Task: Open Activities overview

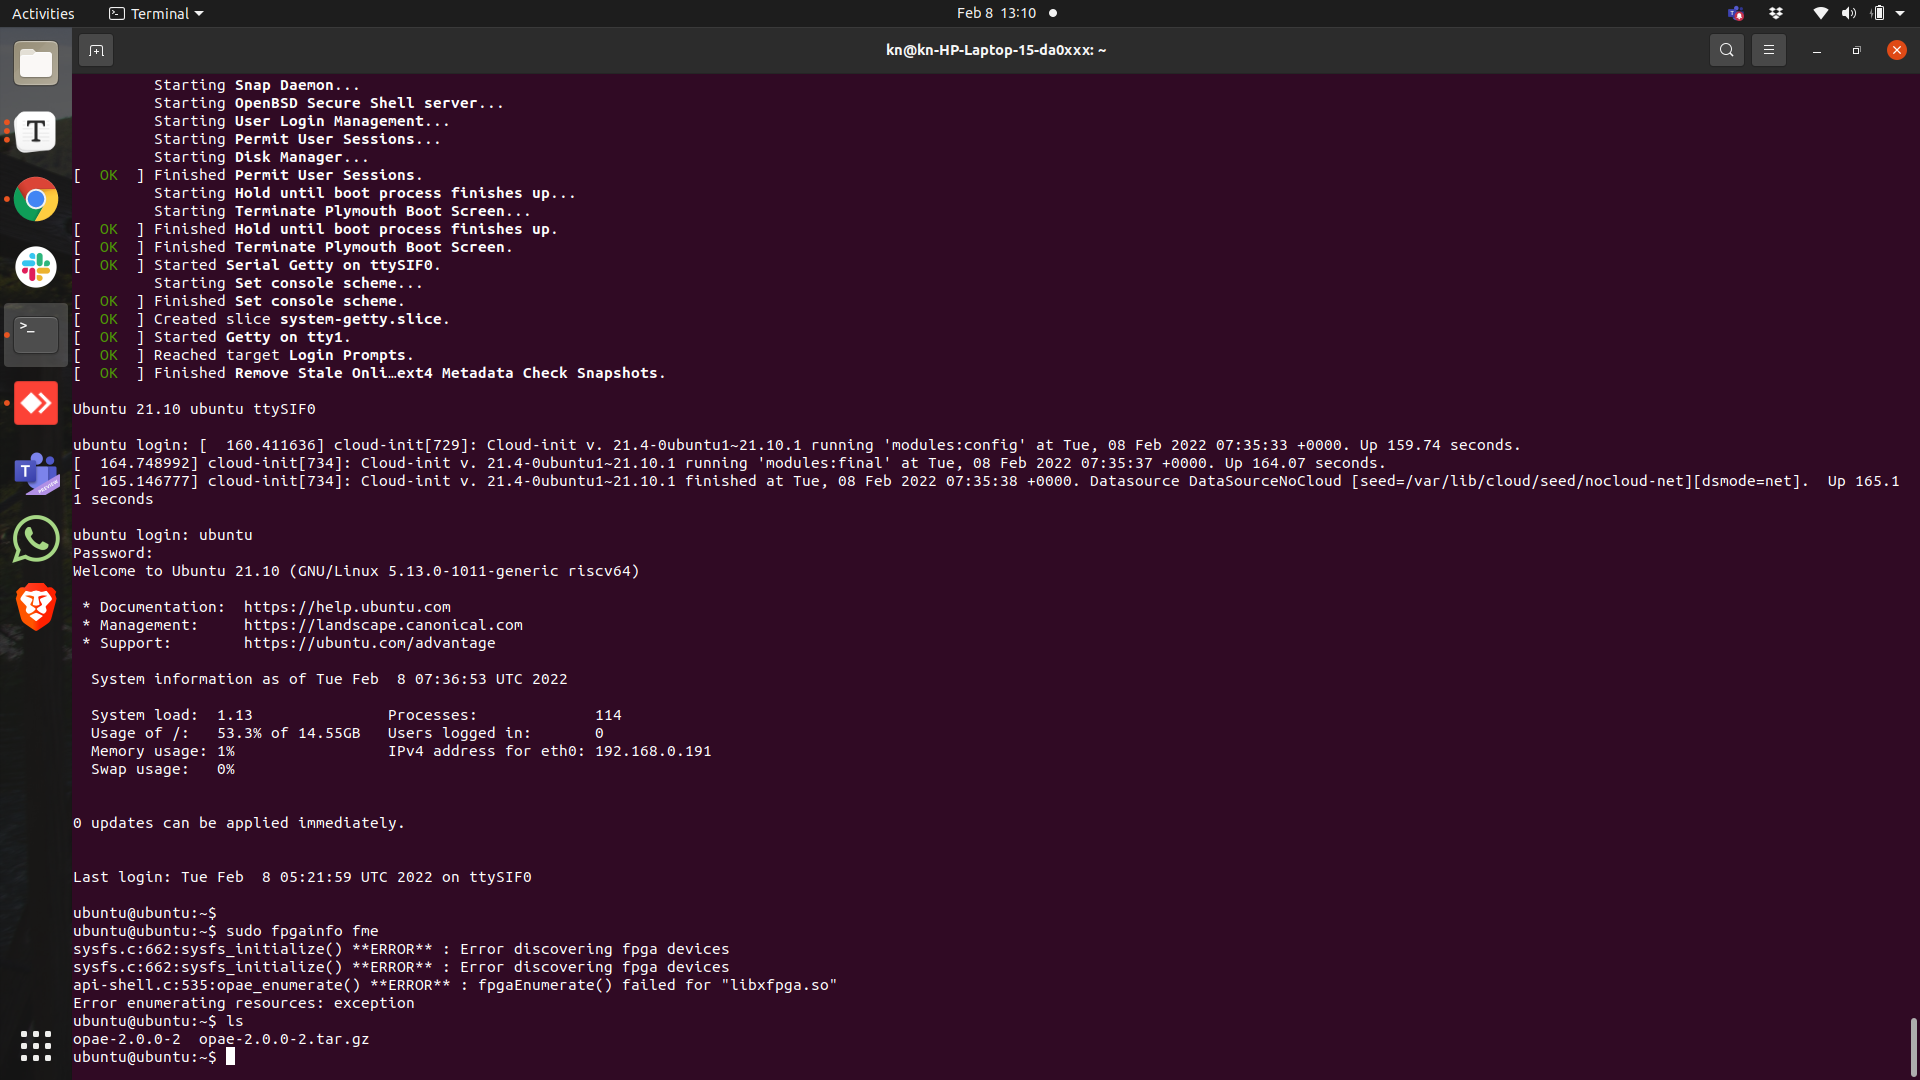Action: [x=43, y=13]
